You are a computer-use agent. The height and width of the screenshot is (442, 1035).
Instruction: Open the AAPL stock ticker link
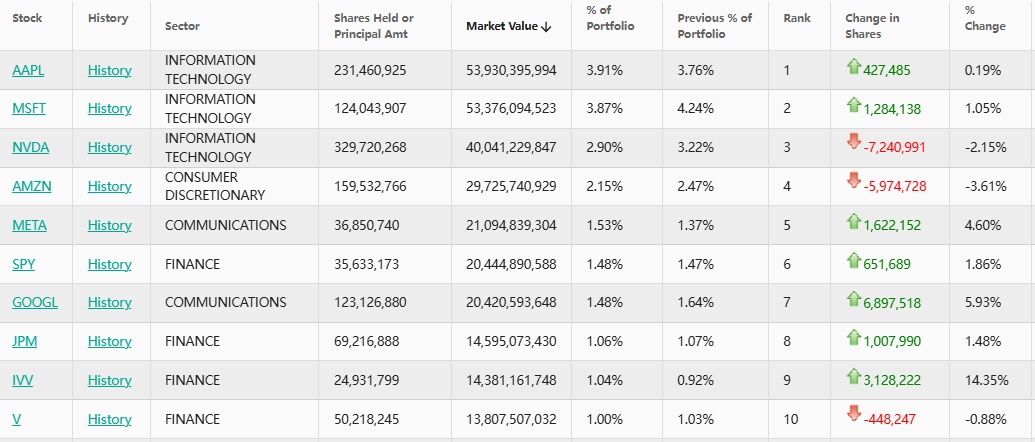28,70
